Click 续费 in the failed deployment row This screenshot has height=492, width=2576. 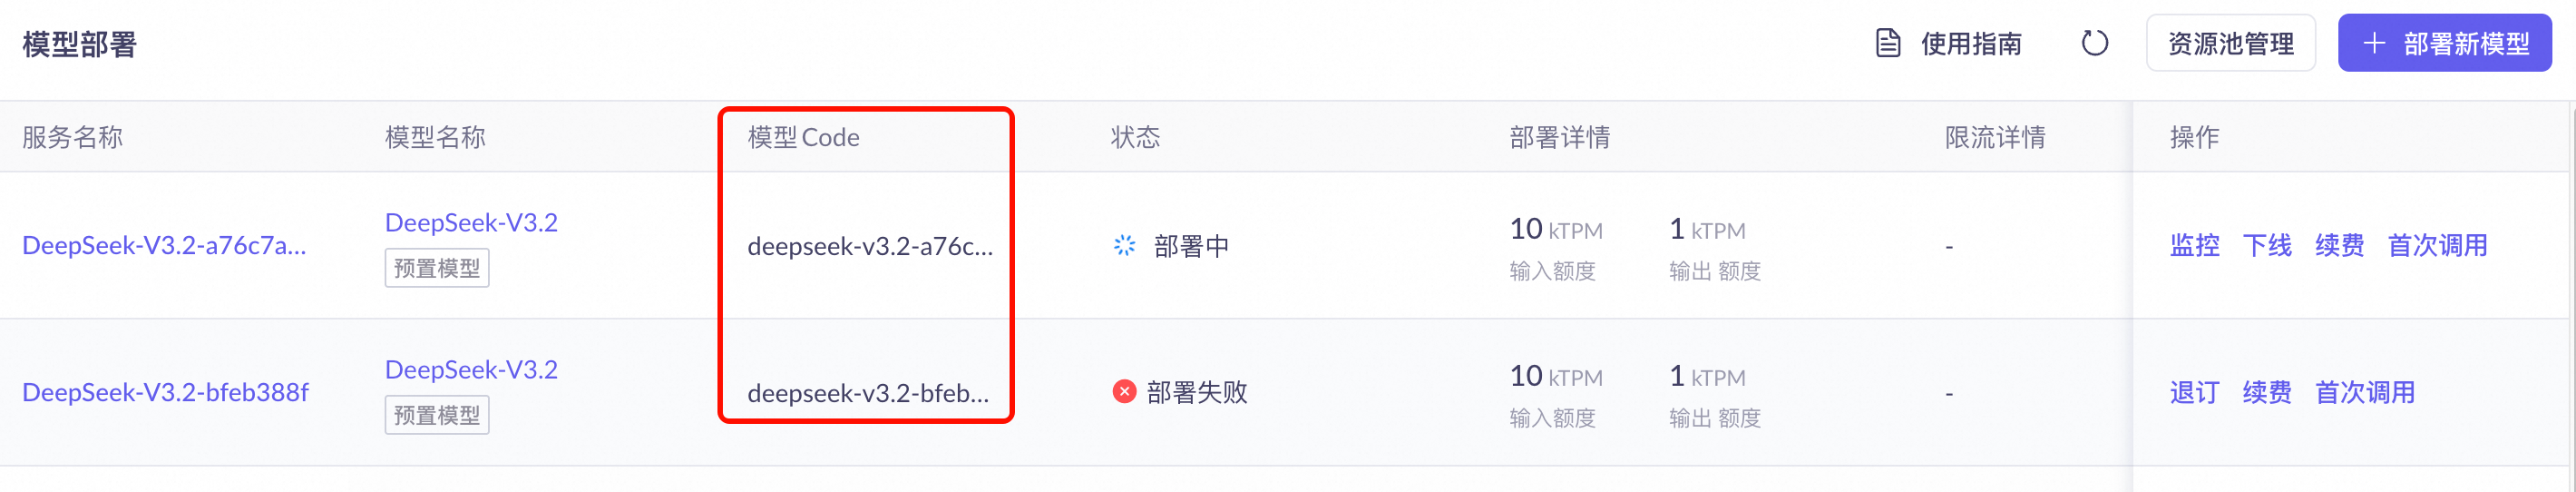click(x=2267, y=392)
